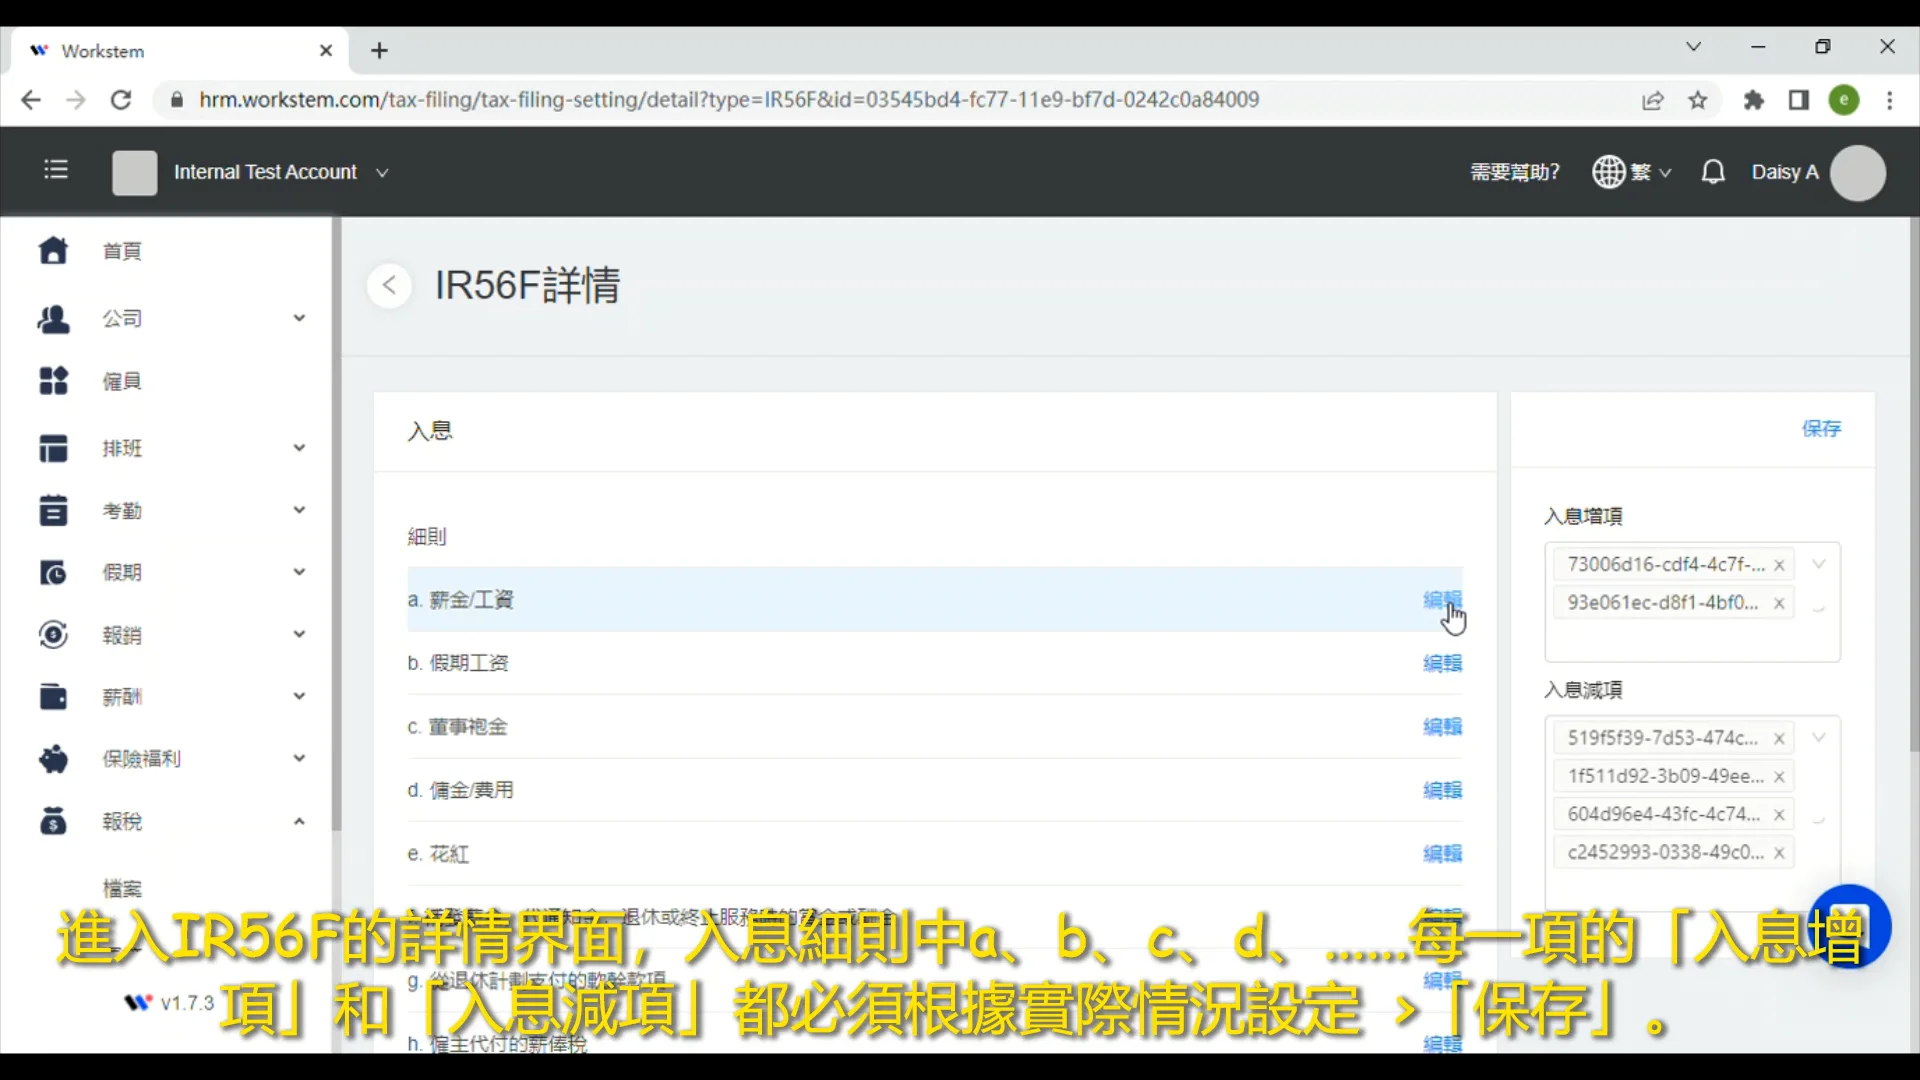Remove the 519f5f39 tag with its x
The width and height of the screenshot is (1920, 1080).
coord(1781,738)
